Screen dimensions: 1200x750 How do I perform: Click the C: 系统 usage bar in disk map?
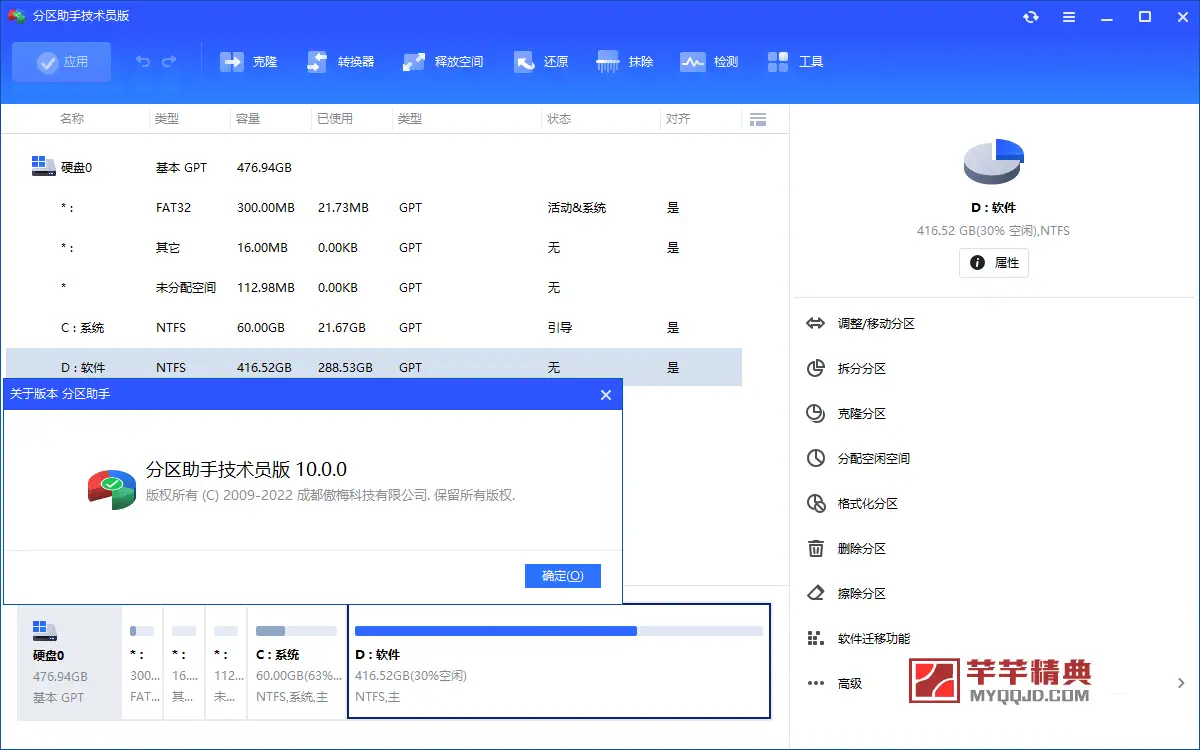(x=296, y=631)
